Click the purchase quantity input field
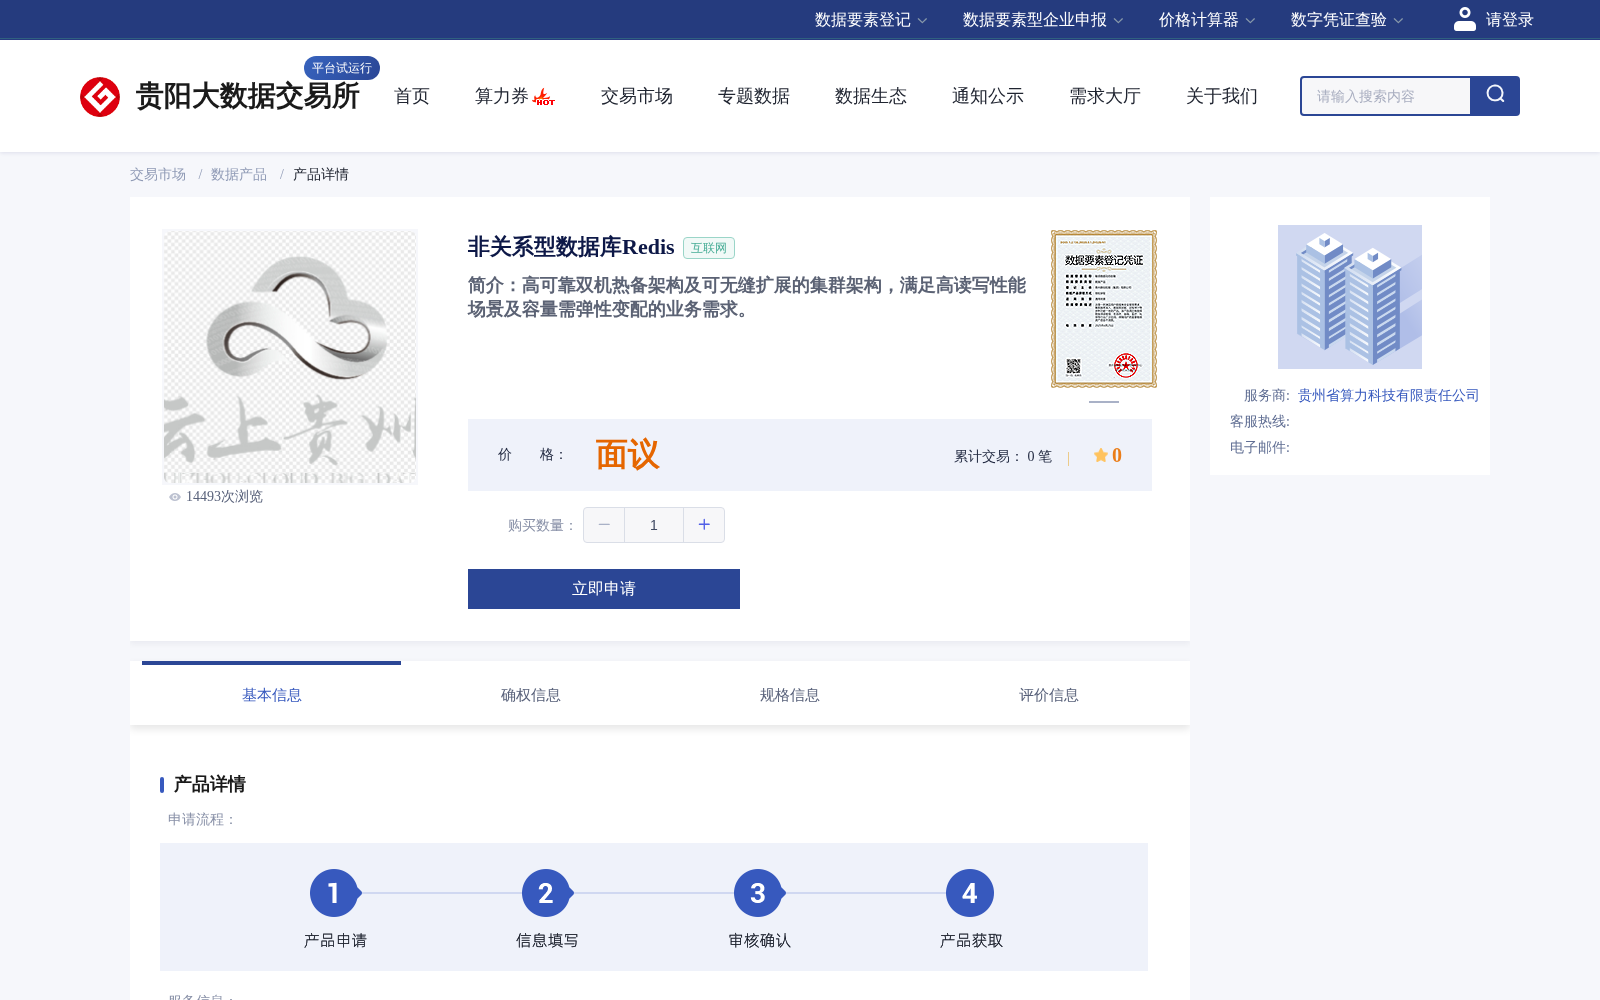The width and height of the screenshot is (1600, 1000). tap(654, 525)
